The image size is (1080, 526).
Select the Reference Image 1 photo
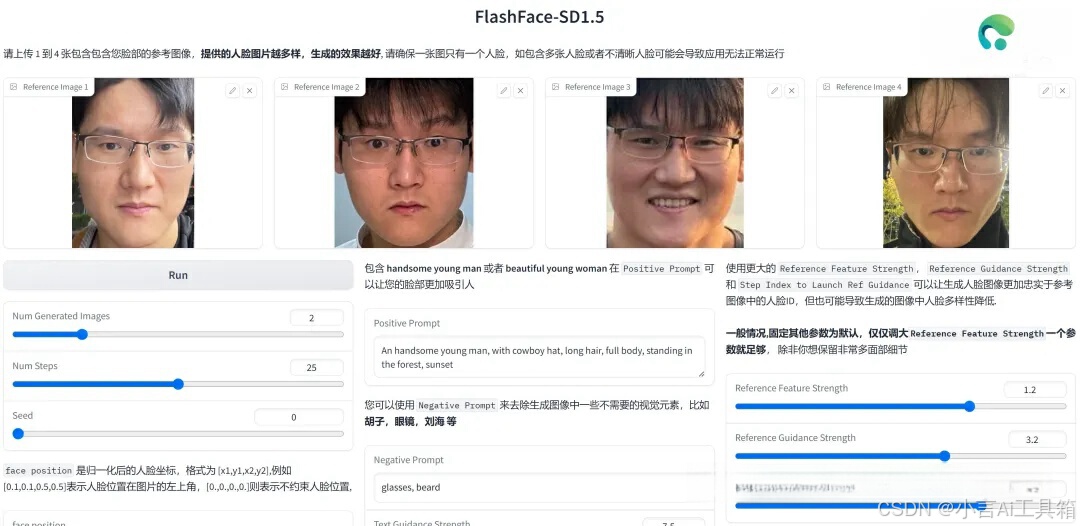133,162
